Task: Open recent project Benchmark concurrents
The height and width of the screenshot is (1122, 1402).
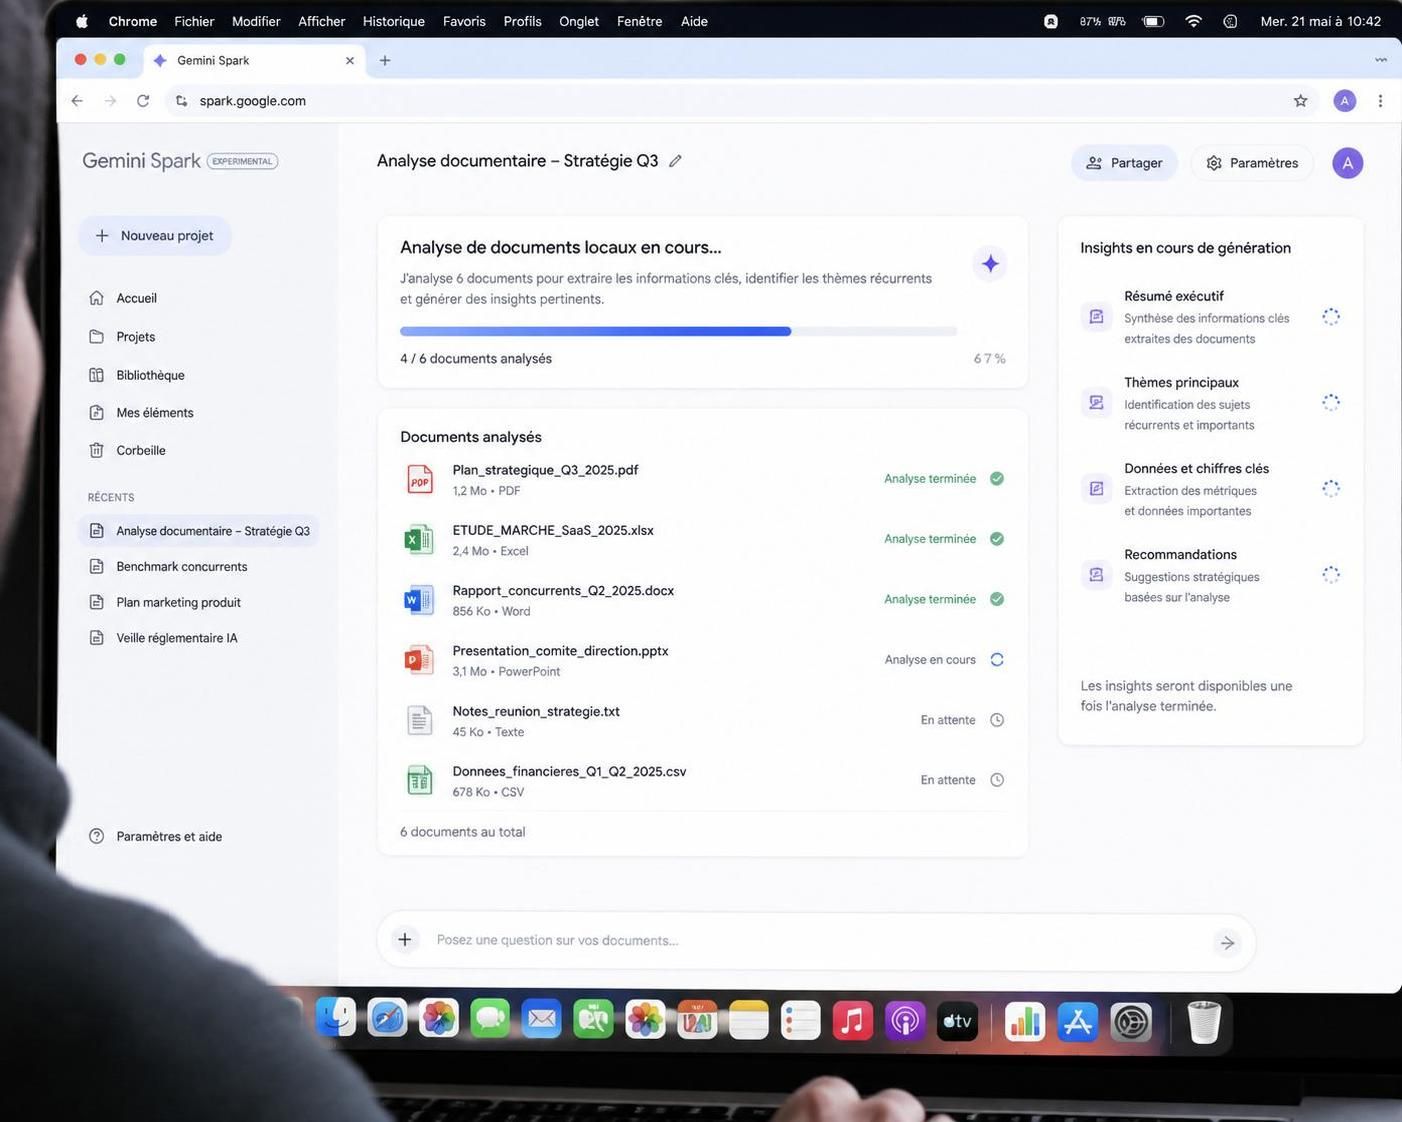Action: coord(168,567)
